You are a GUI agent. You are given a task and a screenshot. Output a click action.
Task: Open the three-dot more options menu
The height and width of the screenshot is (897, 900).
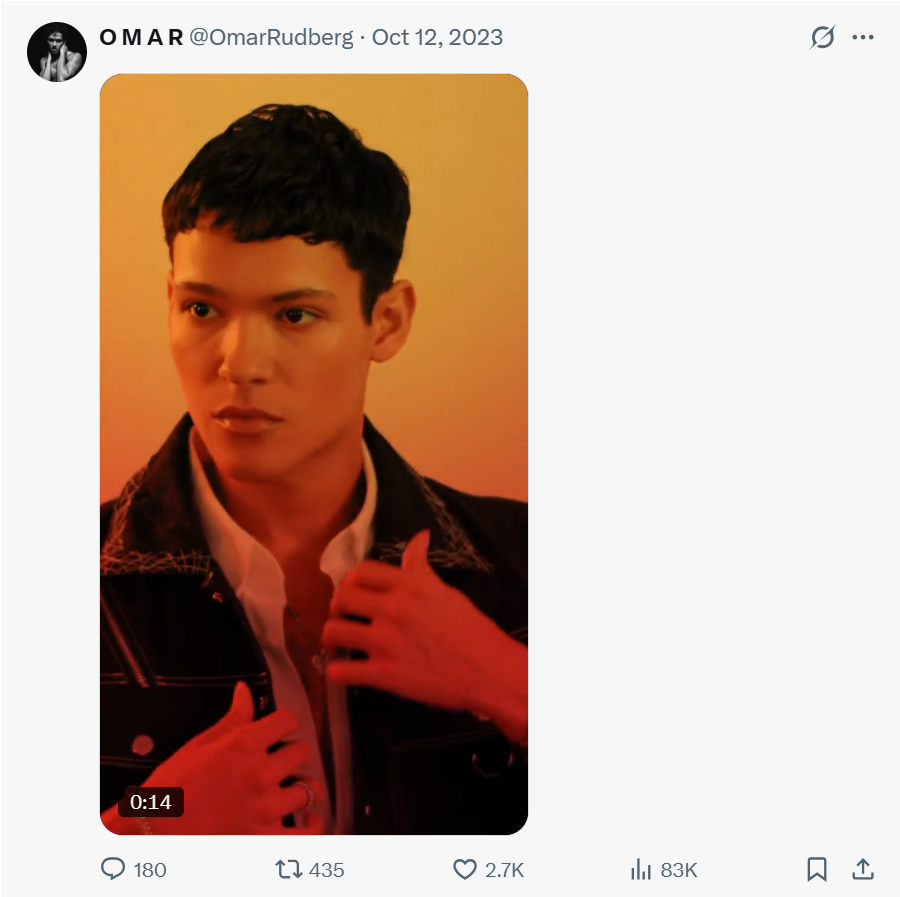coord(863,37)
